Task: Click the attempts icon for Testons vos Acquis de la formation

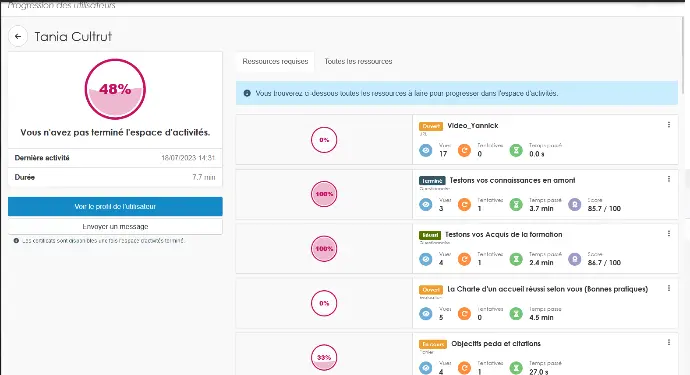Action: [x=464, y=259]
